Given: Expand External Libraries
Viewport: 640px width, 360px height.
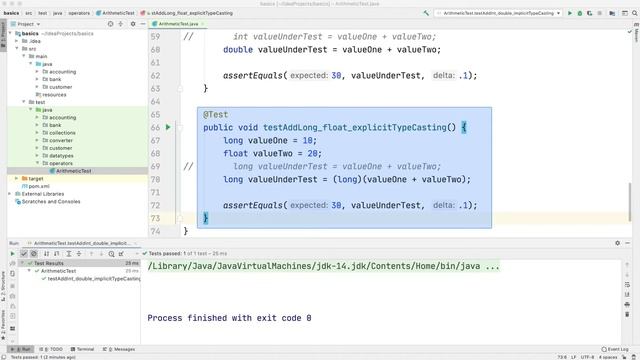Looking at the screenshot, I should (10, 194).
